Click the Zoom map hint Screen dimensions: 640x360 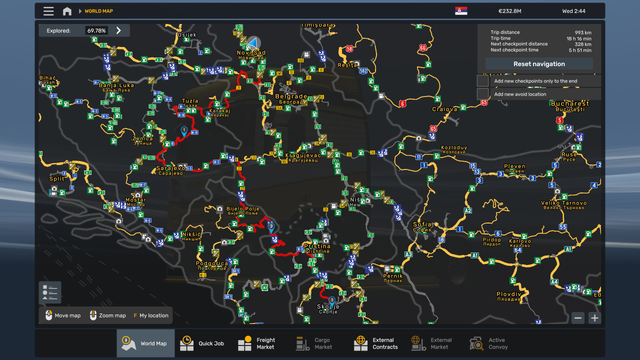coord(108,316)
